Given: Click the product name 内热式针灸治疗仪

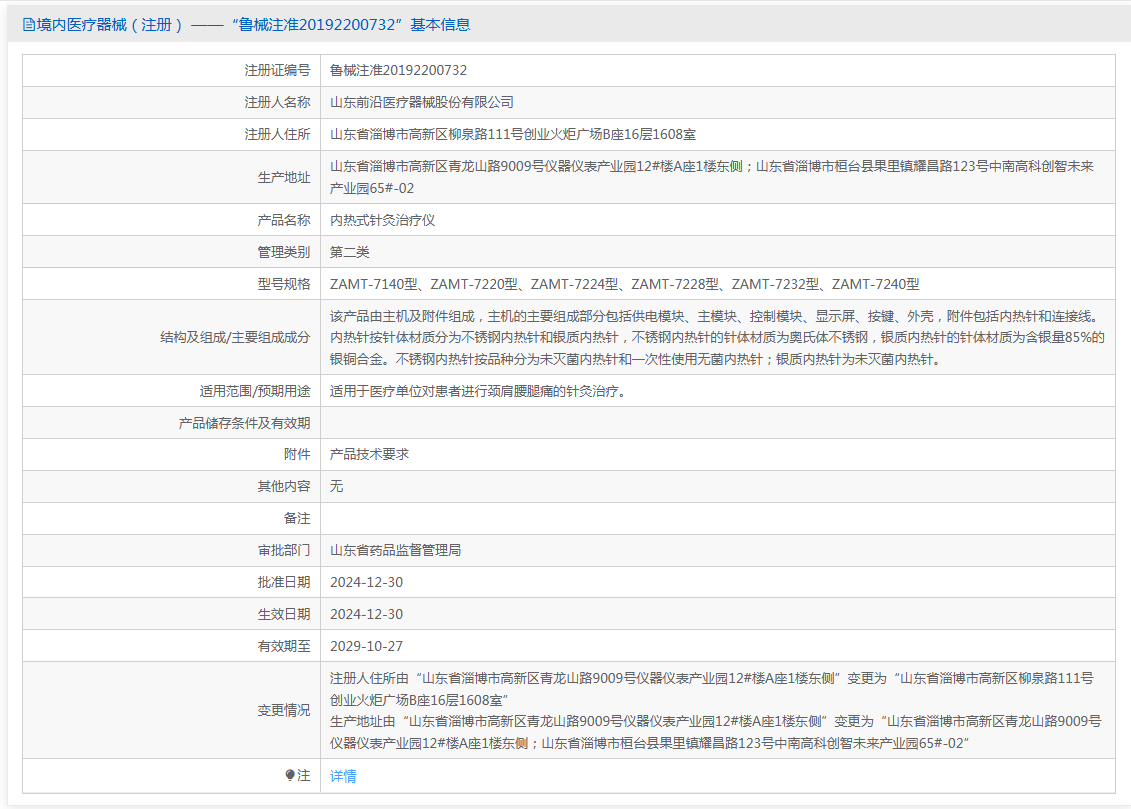Looking at the screenshot, I should click(382, 220).
